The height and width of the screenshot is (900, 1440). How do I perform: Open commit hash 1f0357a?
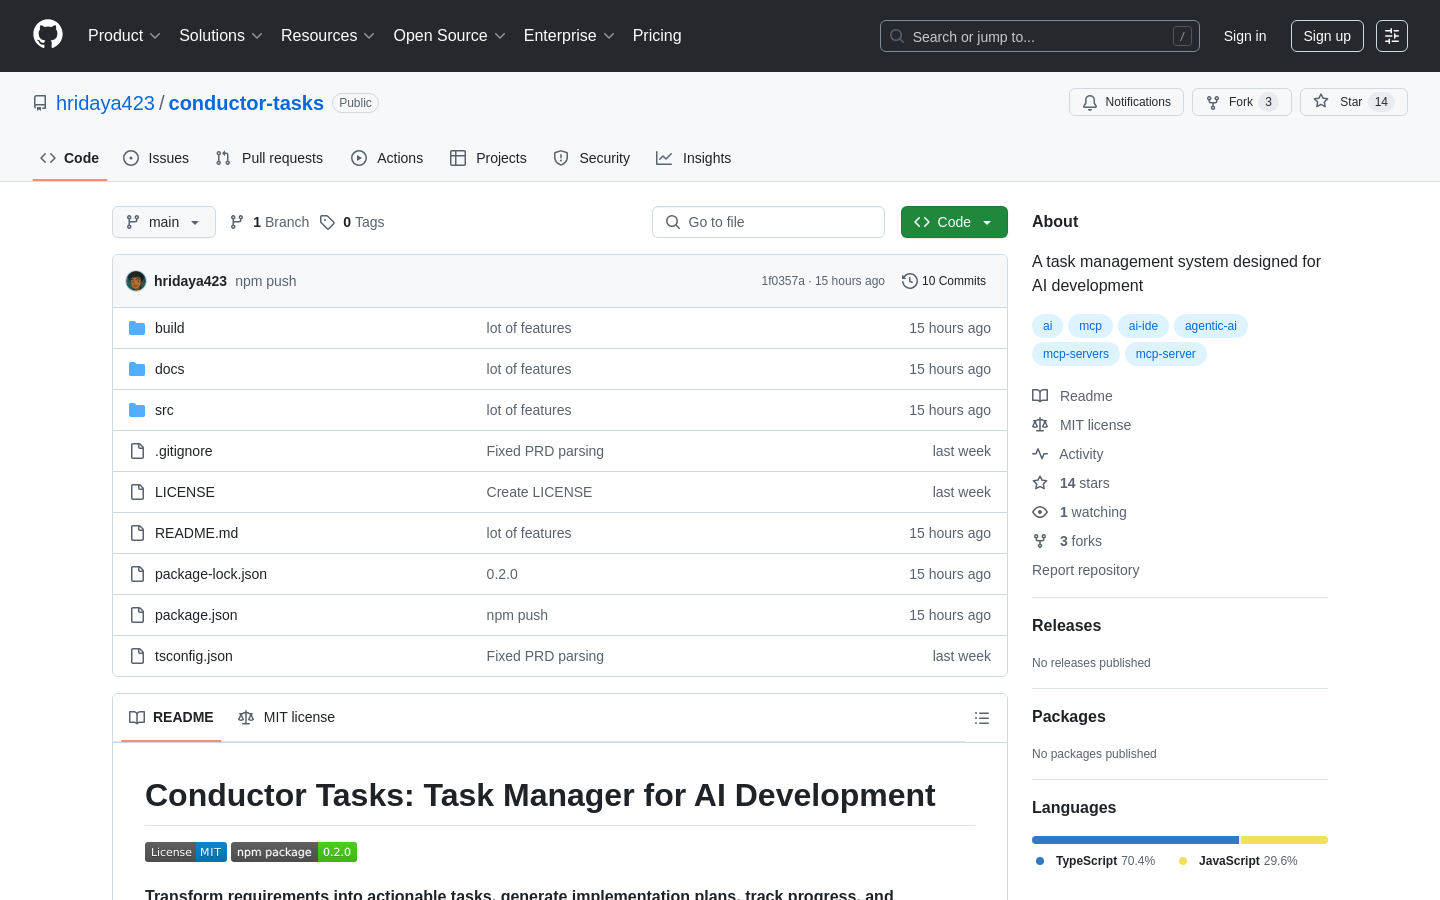(x=783, y=281)
